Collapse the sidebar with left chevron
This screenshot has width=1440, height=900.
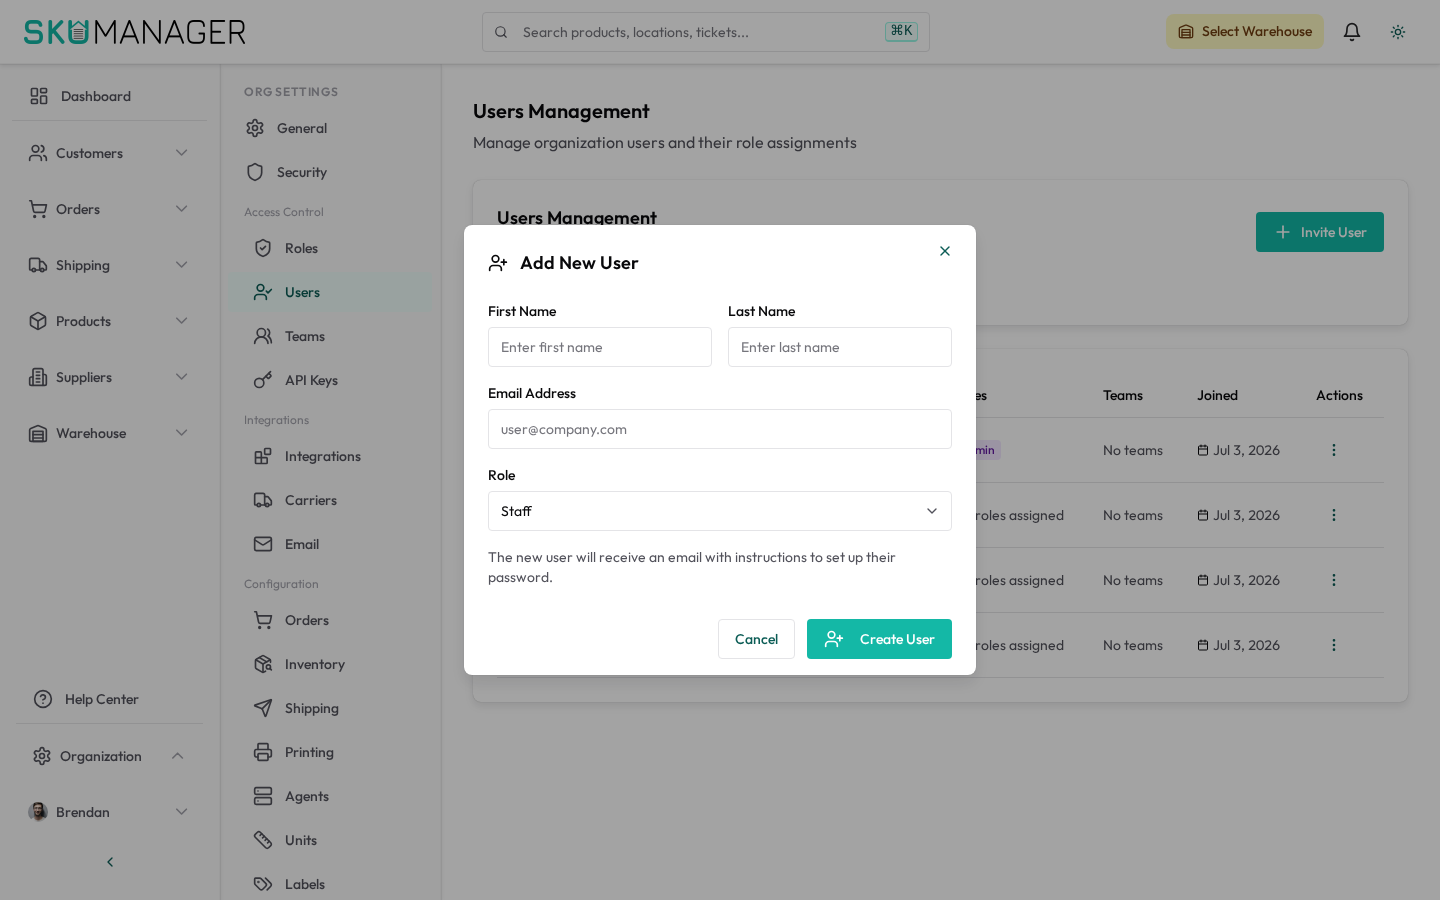pos(110,862)
